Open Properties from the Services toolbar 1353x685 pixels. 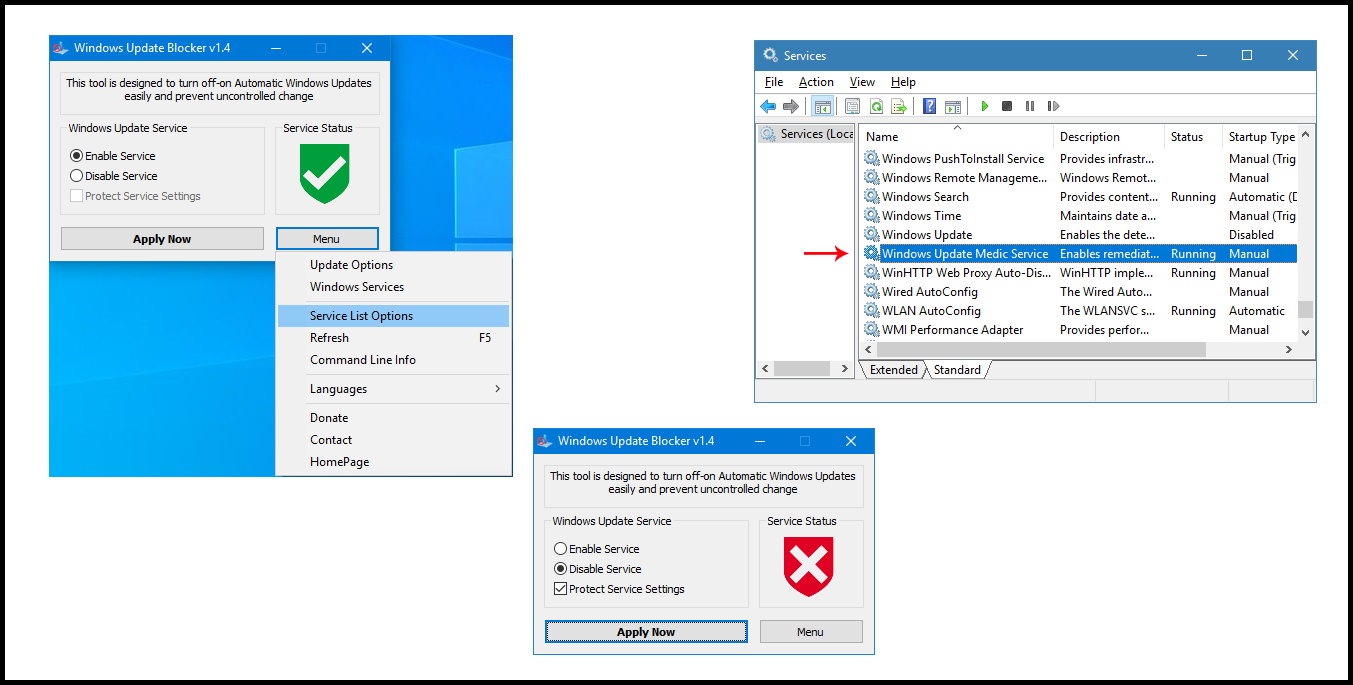[853, 106]
